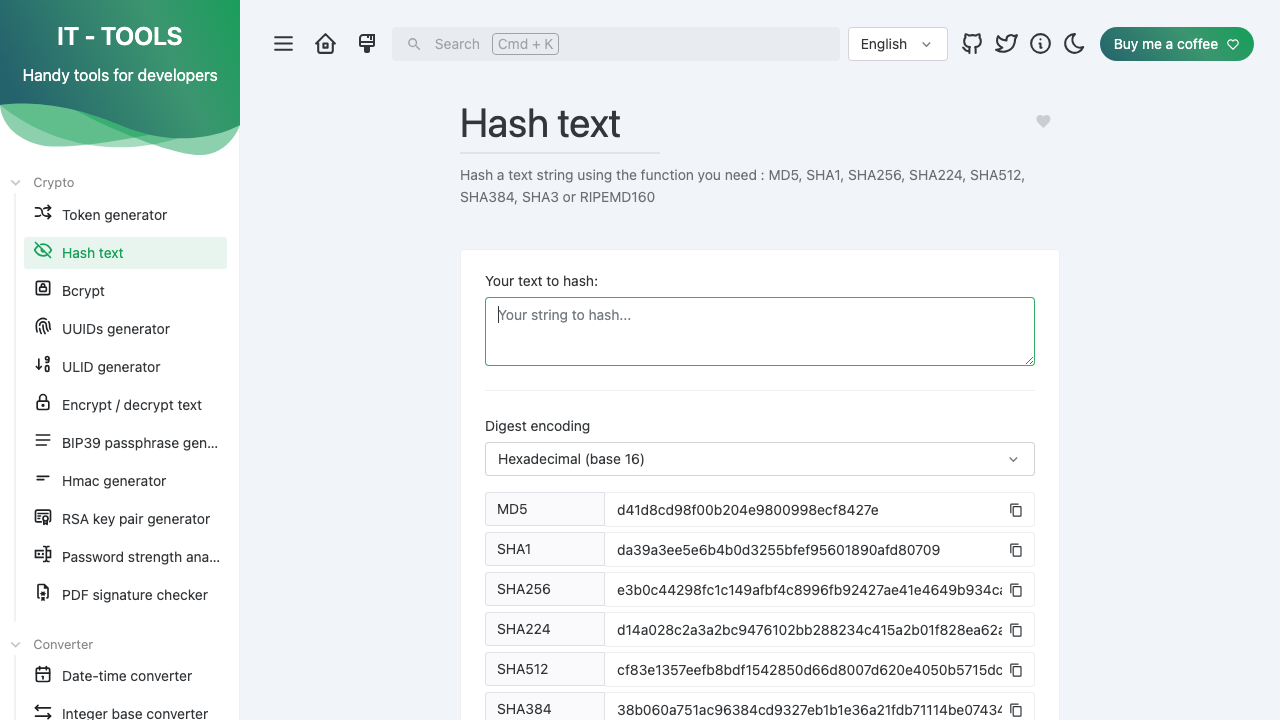The height and width of the screenshot is (720, 1280).
Task: Toggle the sidebar menu hamburger icon
Action: [284, 44]
